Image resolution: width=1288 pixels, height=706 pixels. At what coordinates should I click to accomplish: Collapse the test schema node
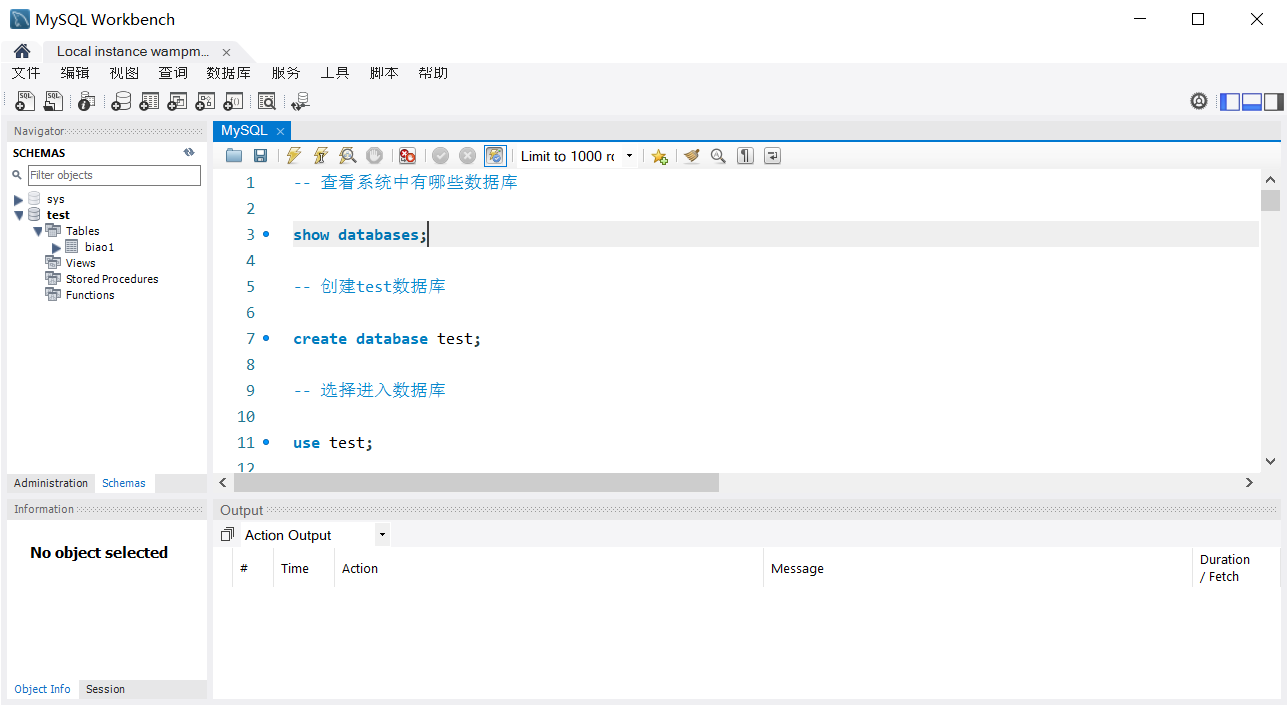click(18, 215)
